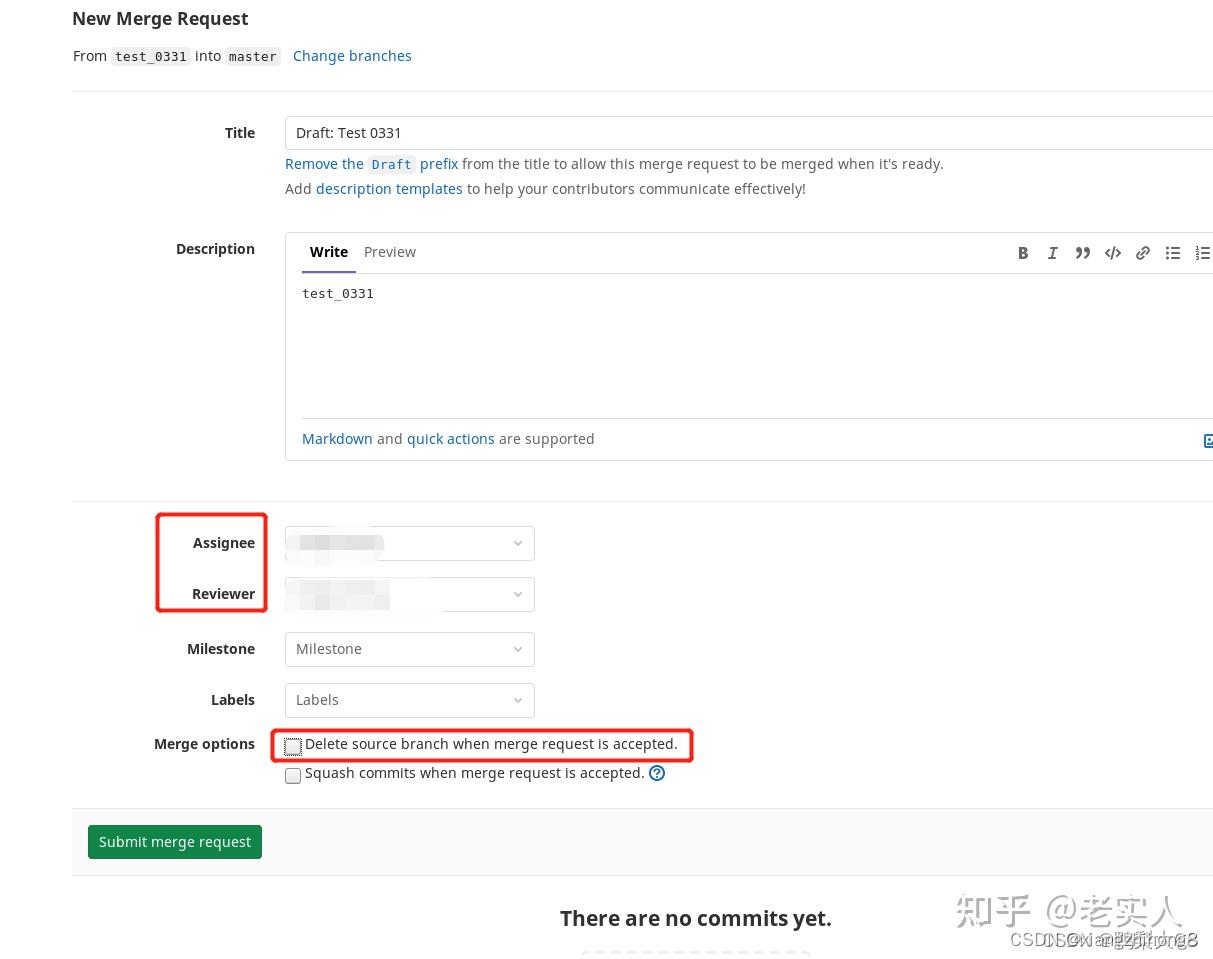Insert a numbered list
The image size is (1213, 959).
click(x=1203, y=253)
